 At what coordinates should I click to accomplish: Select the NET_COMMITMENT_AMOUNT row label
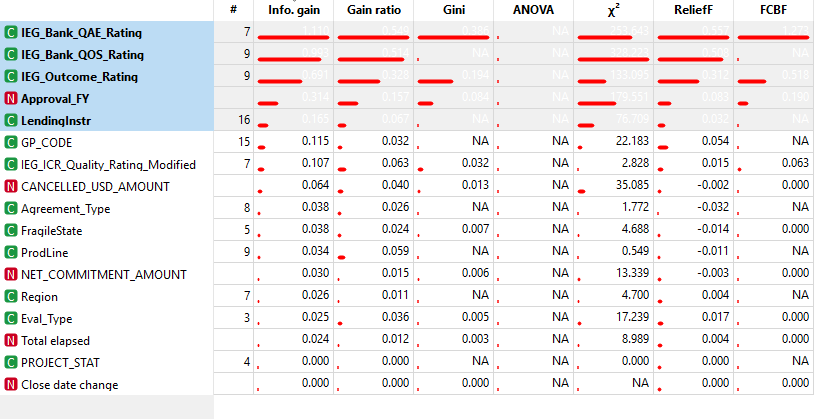point(103,275)
